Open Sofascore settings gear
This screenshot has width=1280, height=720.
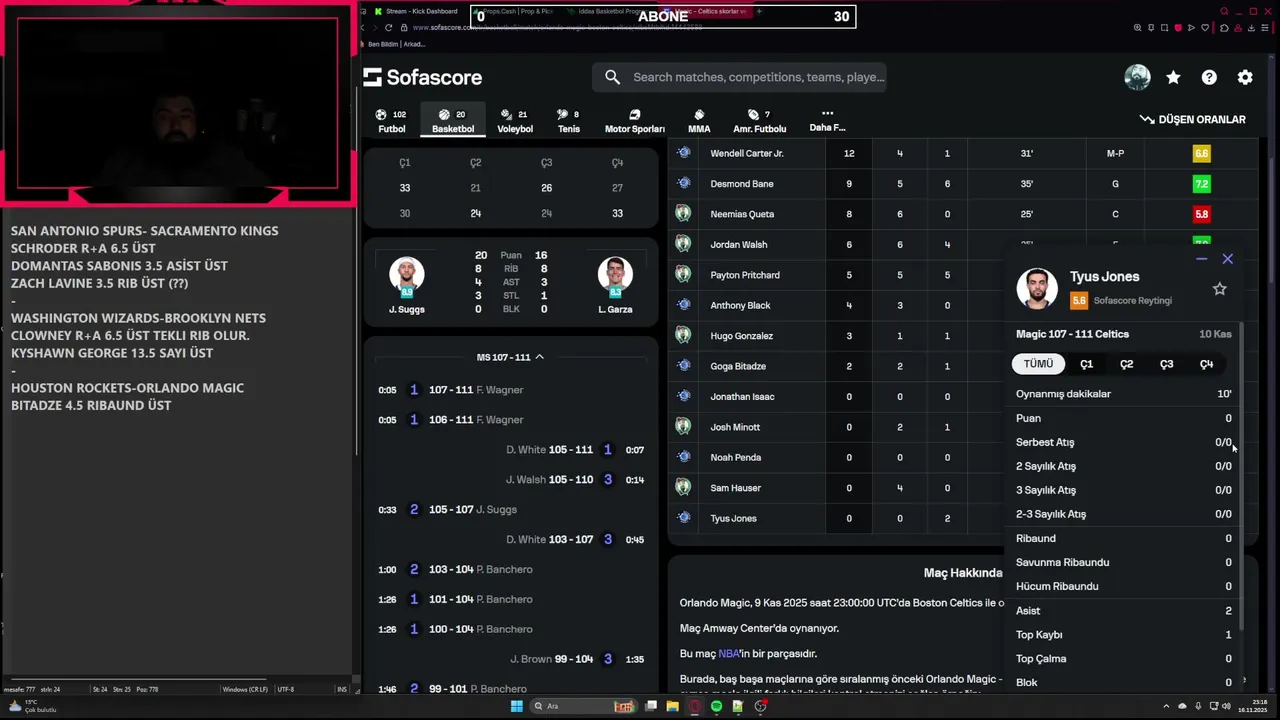pos(1245,77)
